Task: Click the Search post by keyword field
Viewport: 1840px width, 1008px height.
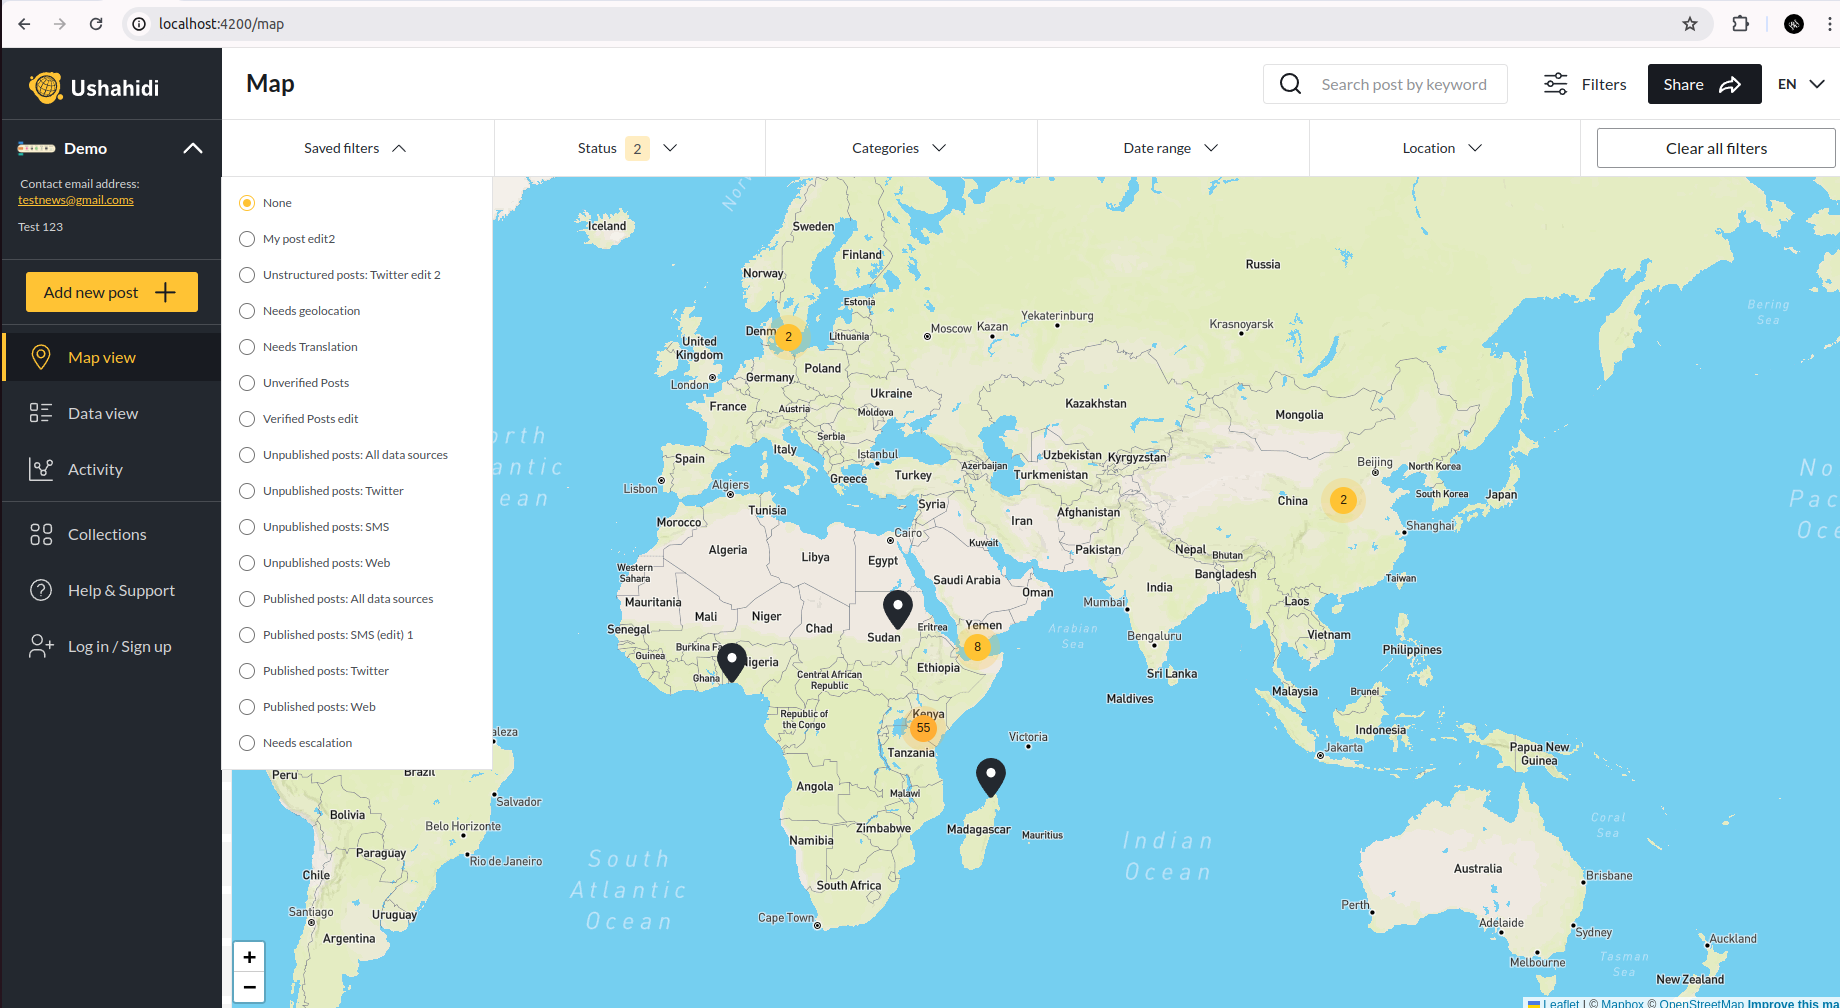Action: [x=1385, y=84]
